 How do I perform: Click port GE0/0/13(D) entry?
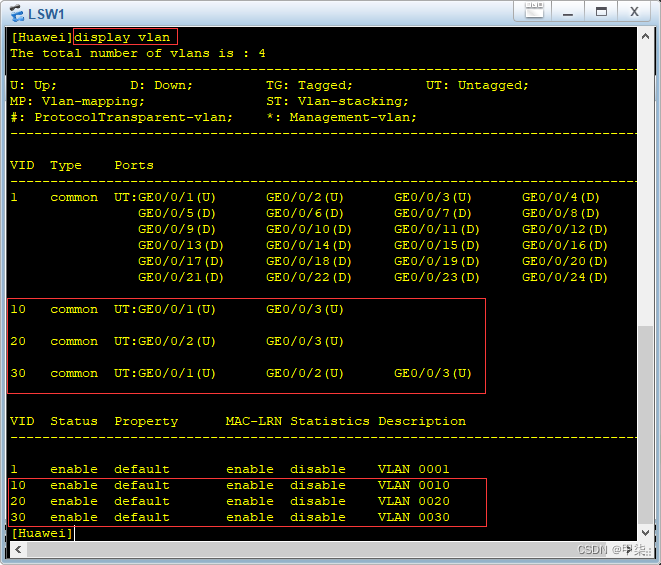[x=181, y=245]
